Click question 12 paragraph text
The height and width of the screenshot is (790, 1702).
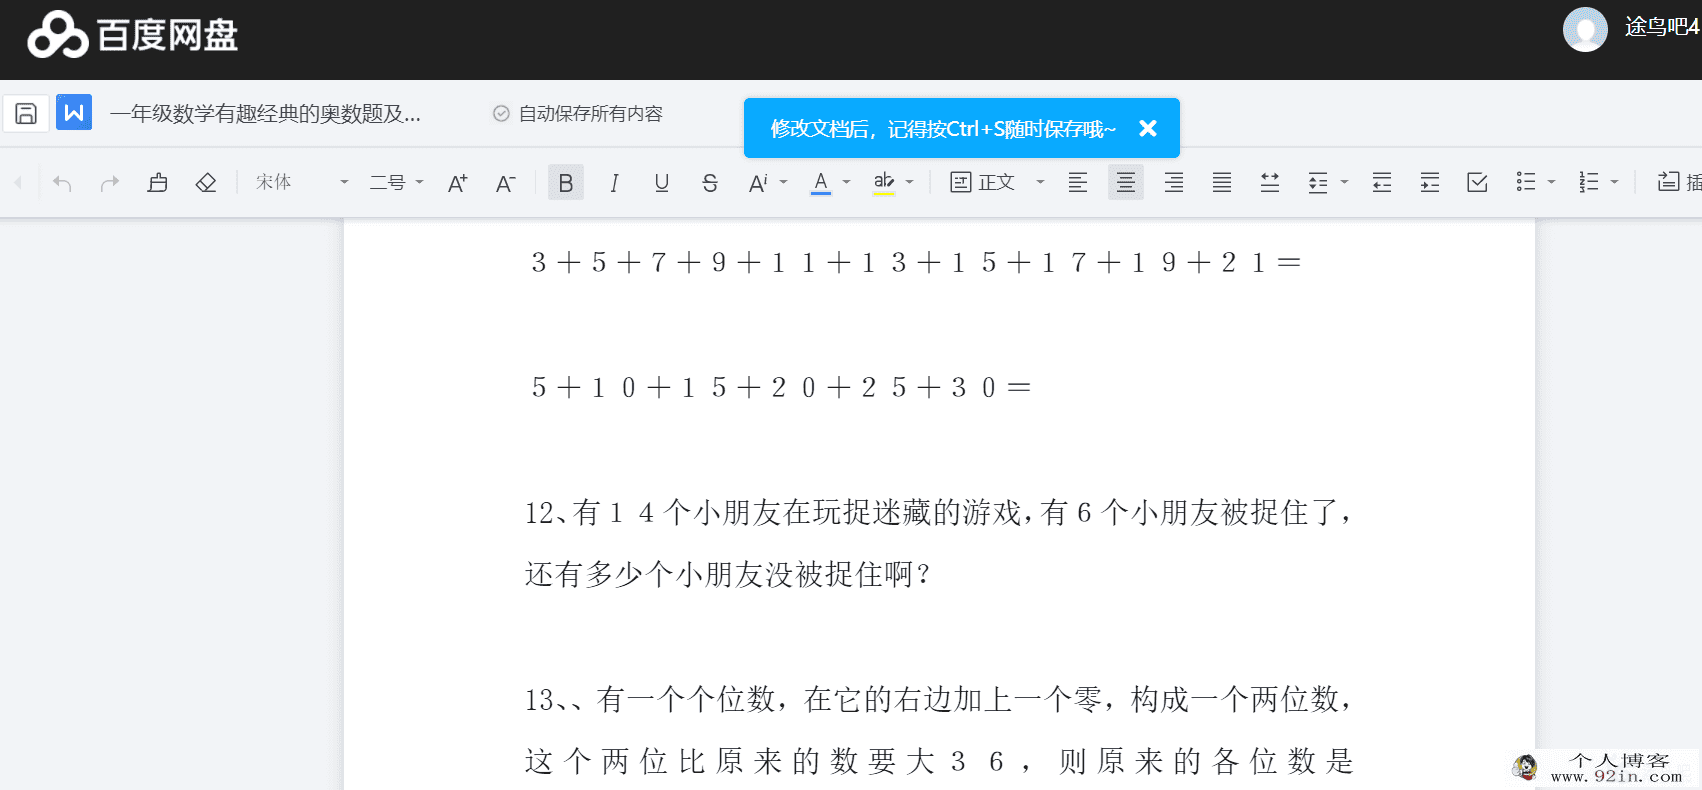pyautogui.click(x=939, y=513)
